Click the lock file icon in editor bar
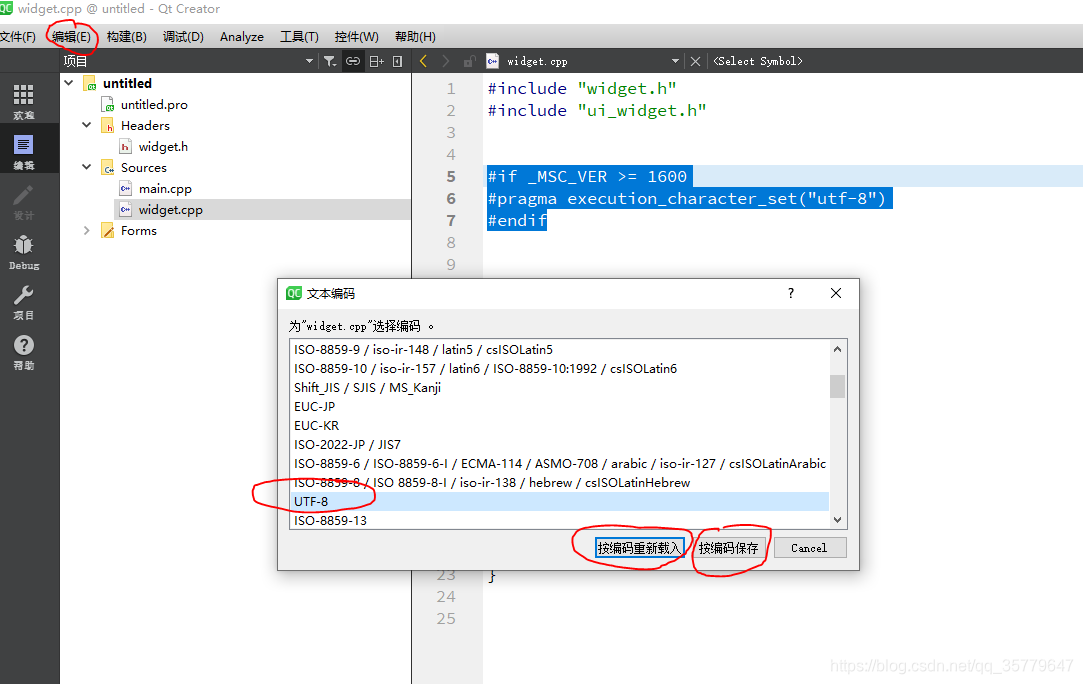 [470, 61]
